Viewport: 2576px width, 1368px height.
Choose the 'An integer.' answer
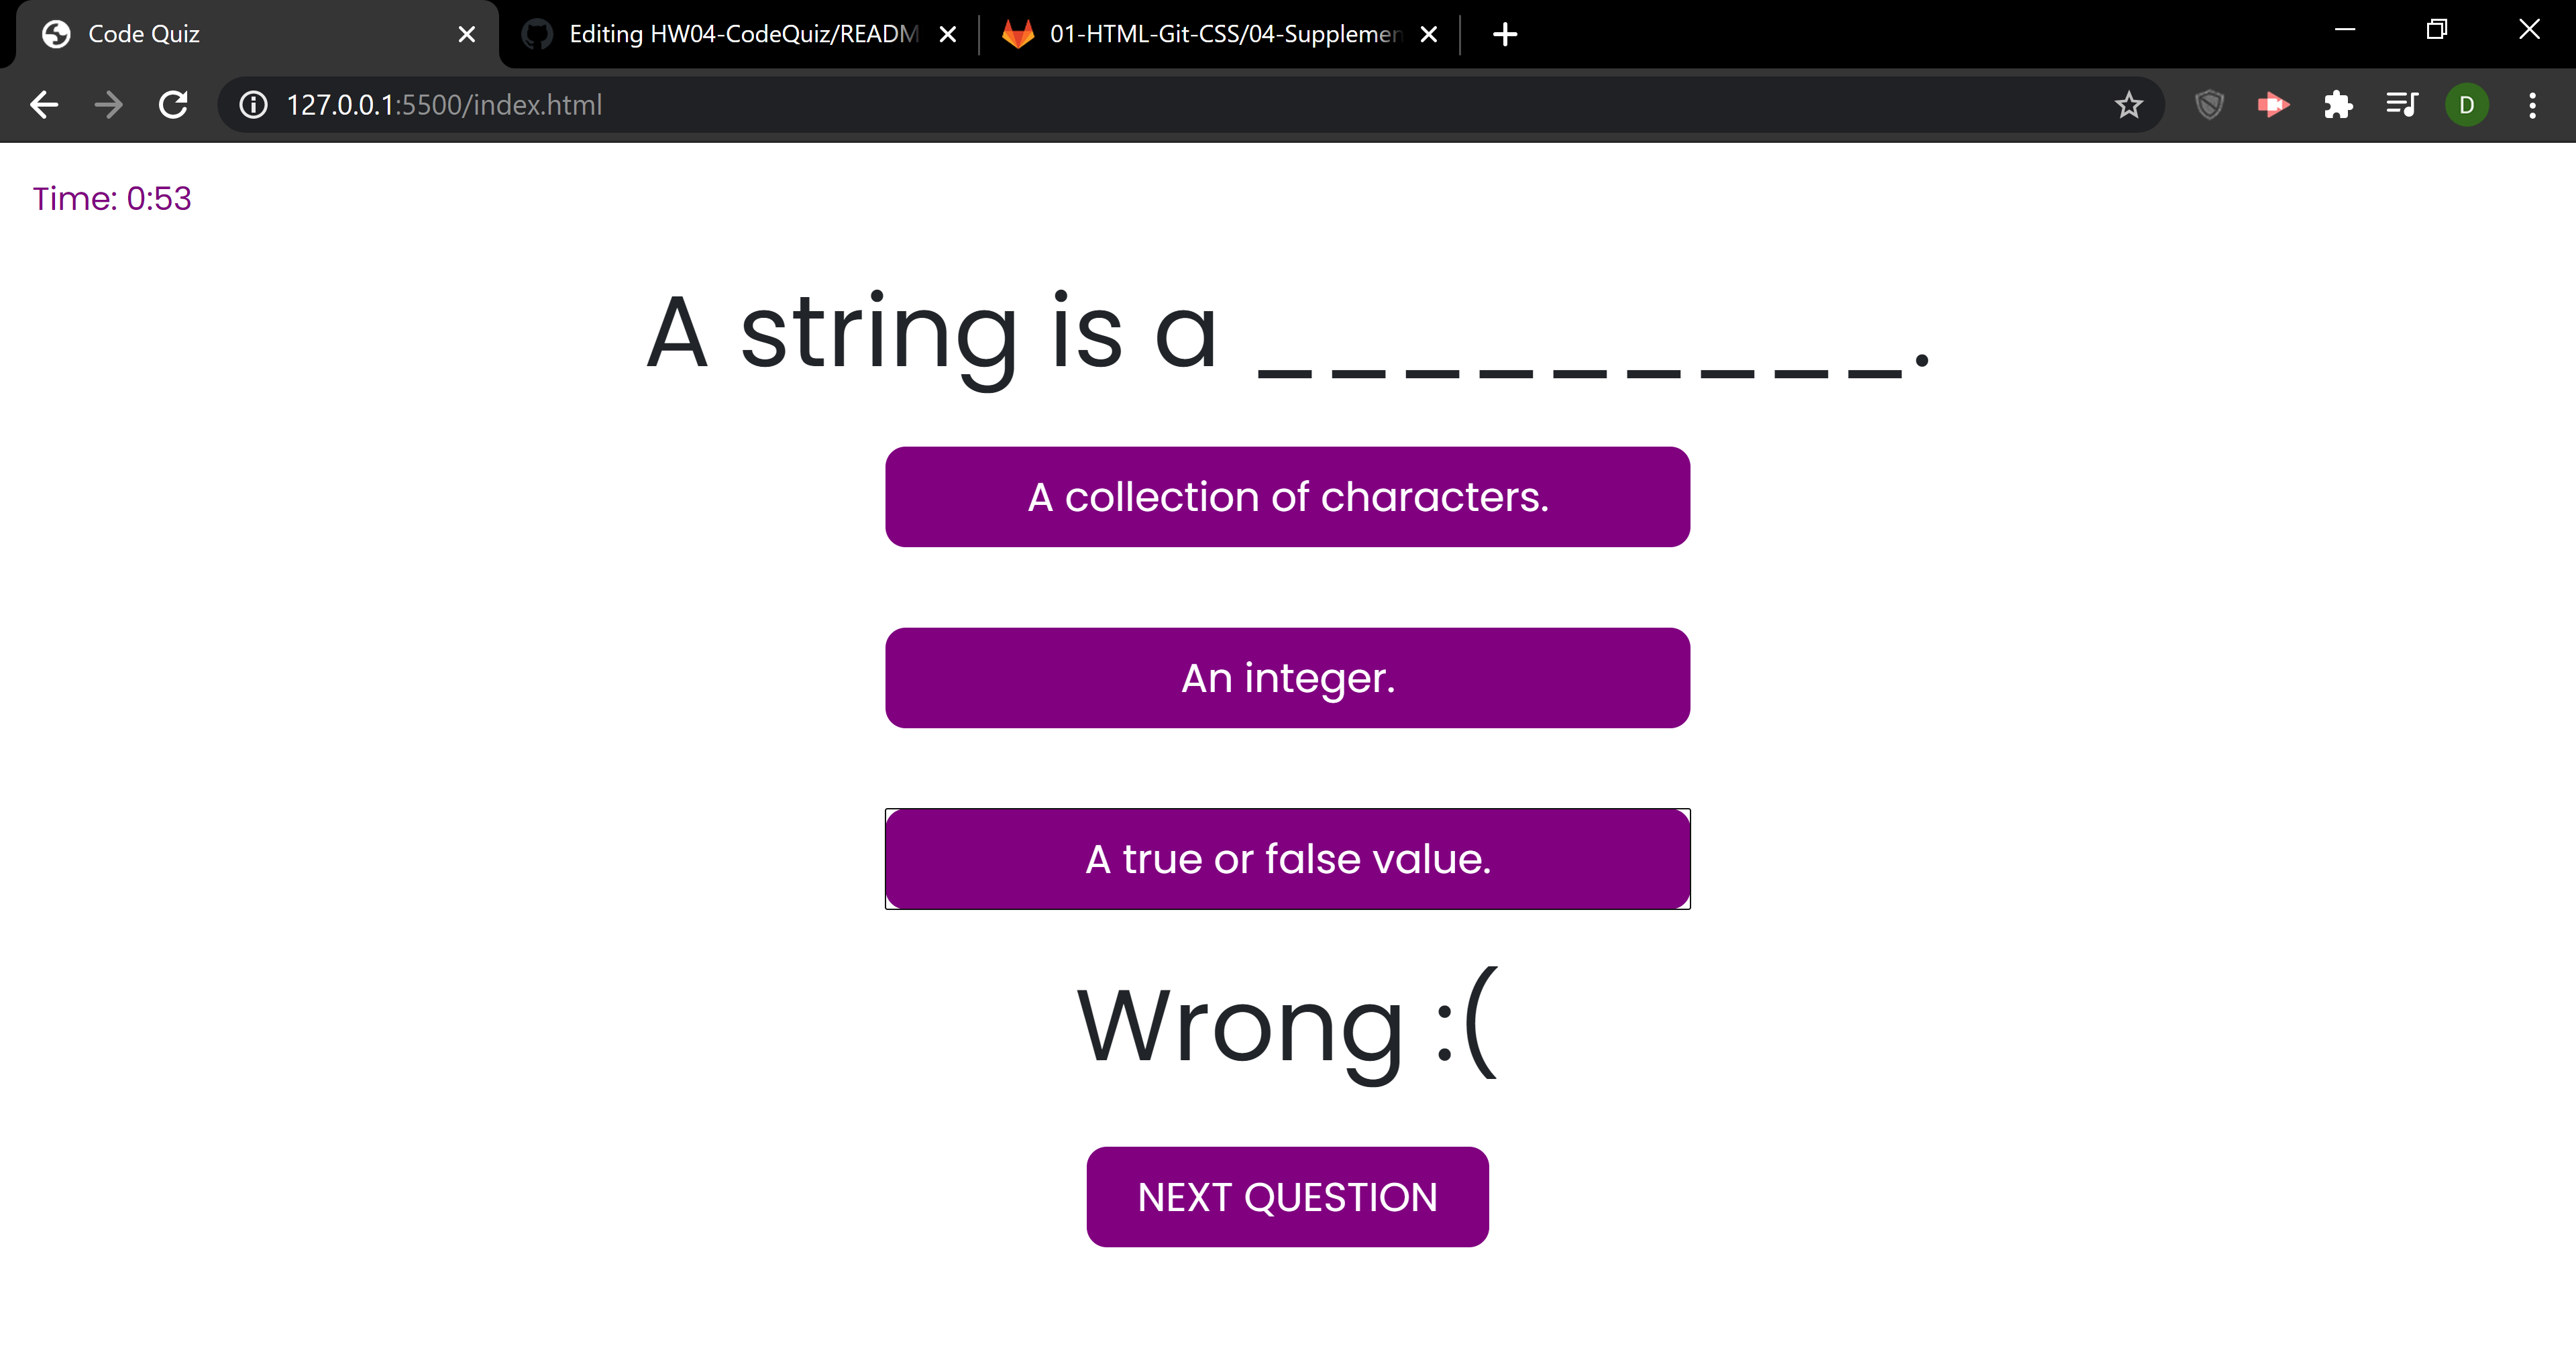pos(1287,677)
